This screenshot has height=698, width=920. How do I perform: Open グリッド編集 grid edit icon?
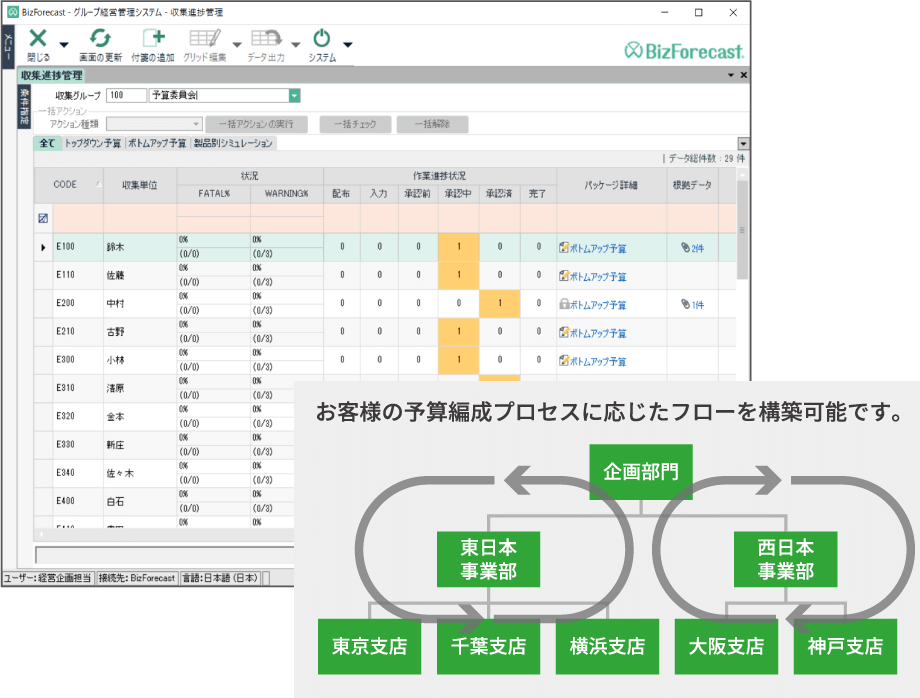click(205, 38)
